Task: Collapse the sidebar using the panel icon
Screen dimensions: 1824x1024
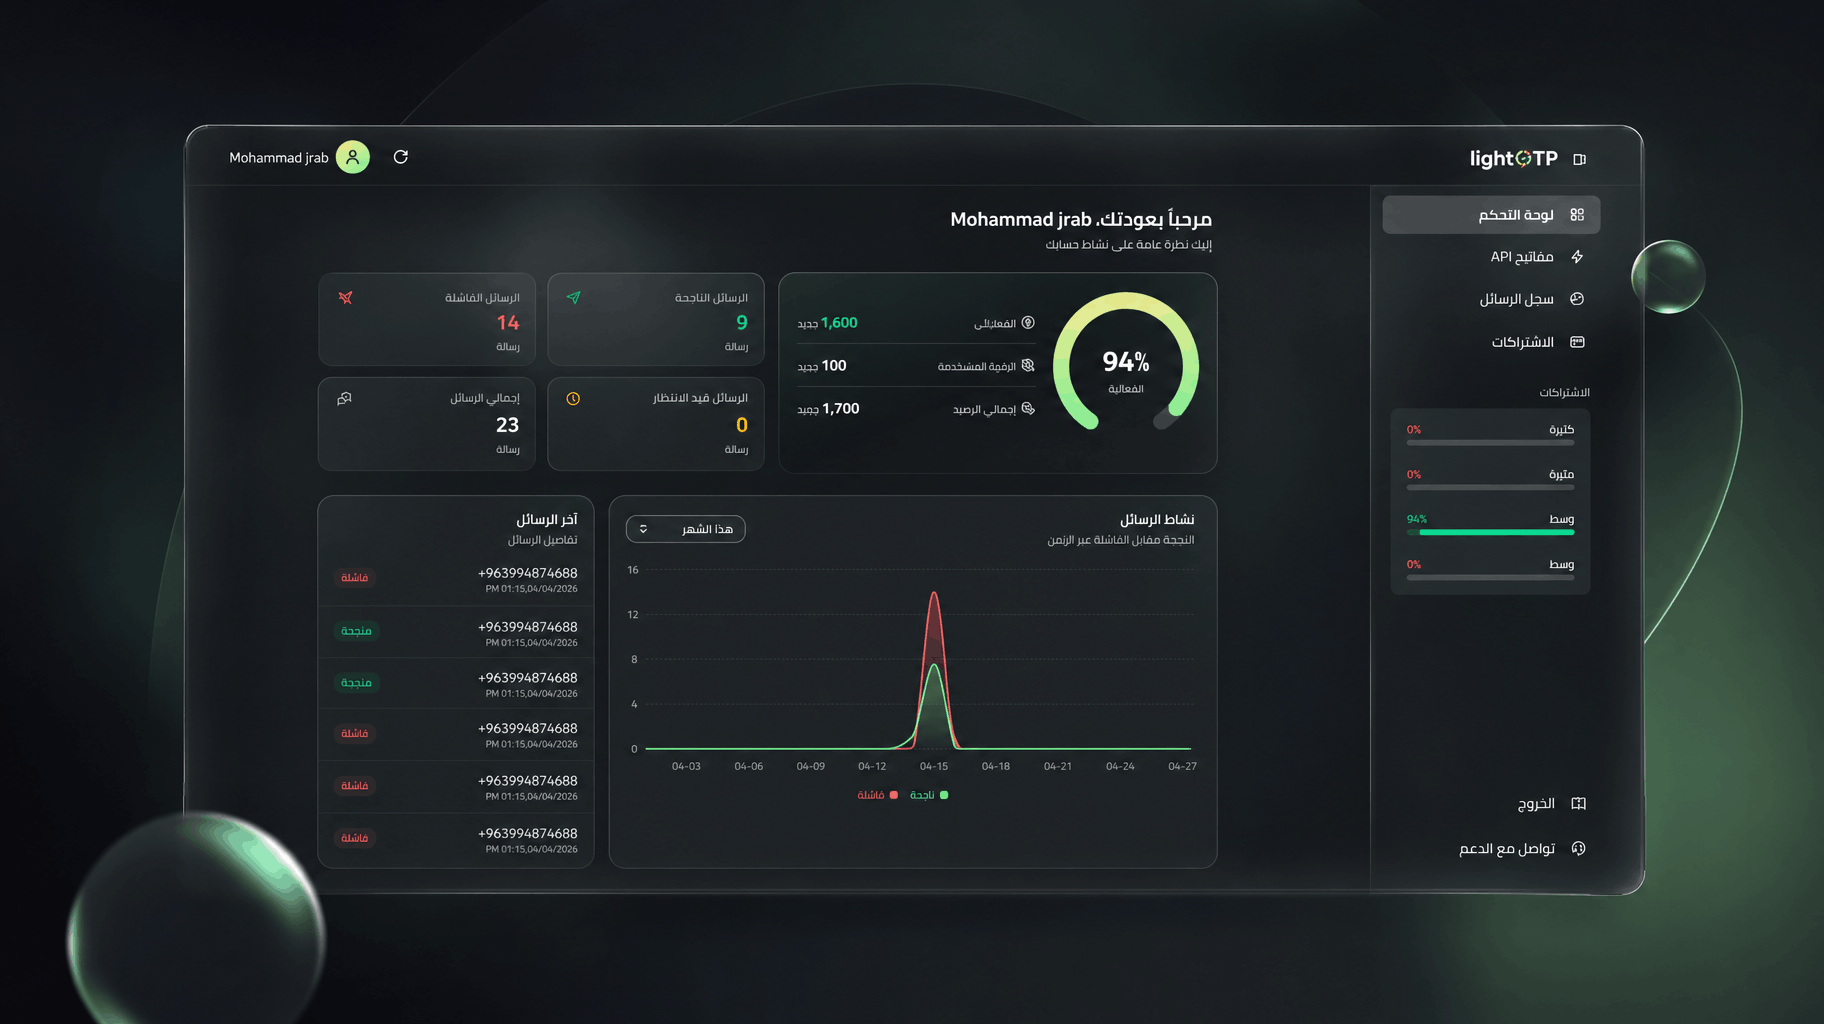Action: click(1580, 159)
